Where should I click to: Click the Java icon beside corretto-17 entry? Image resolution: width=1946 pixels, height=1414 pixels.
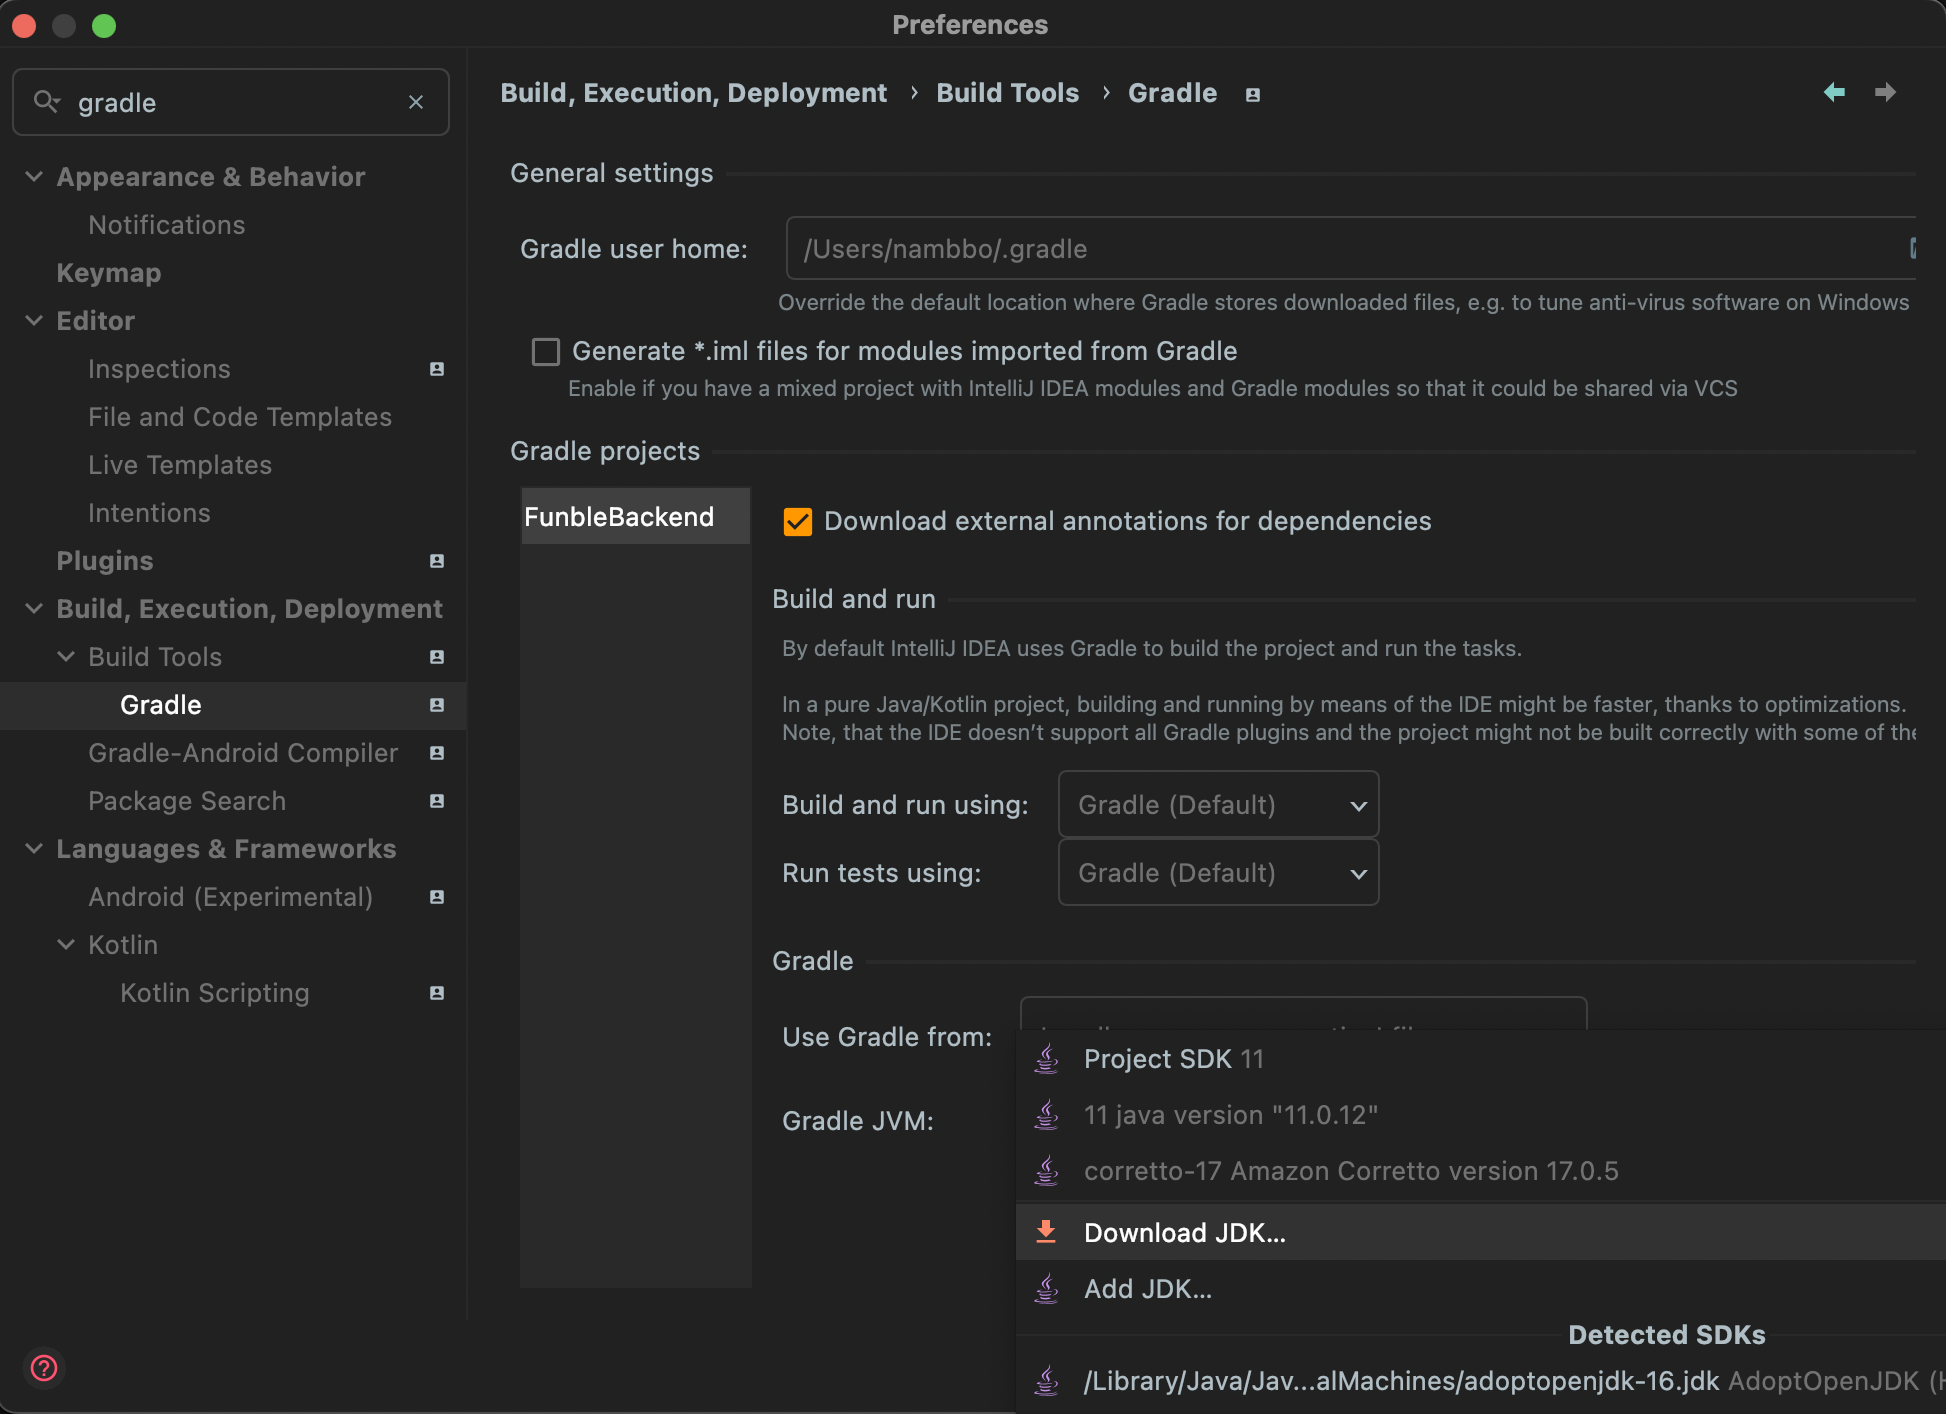[1047, 1170]
